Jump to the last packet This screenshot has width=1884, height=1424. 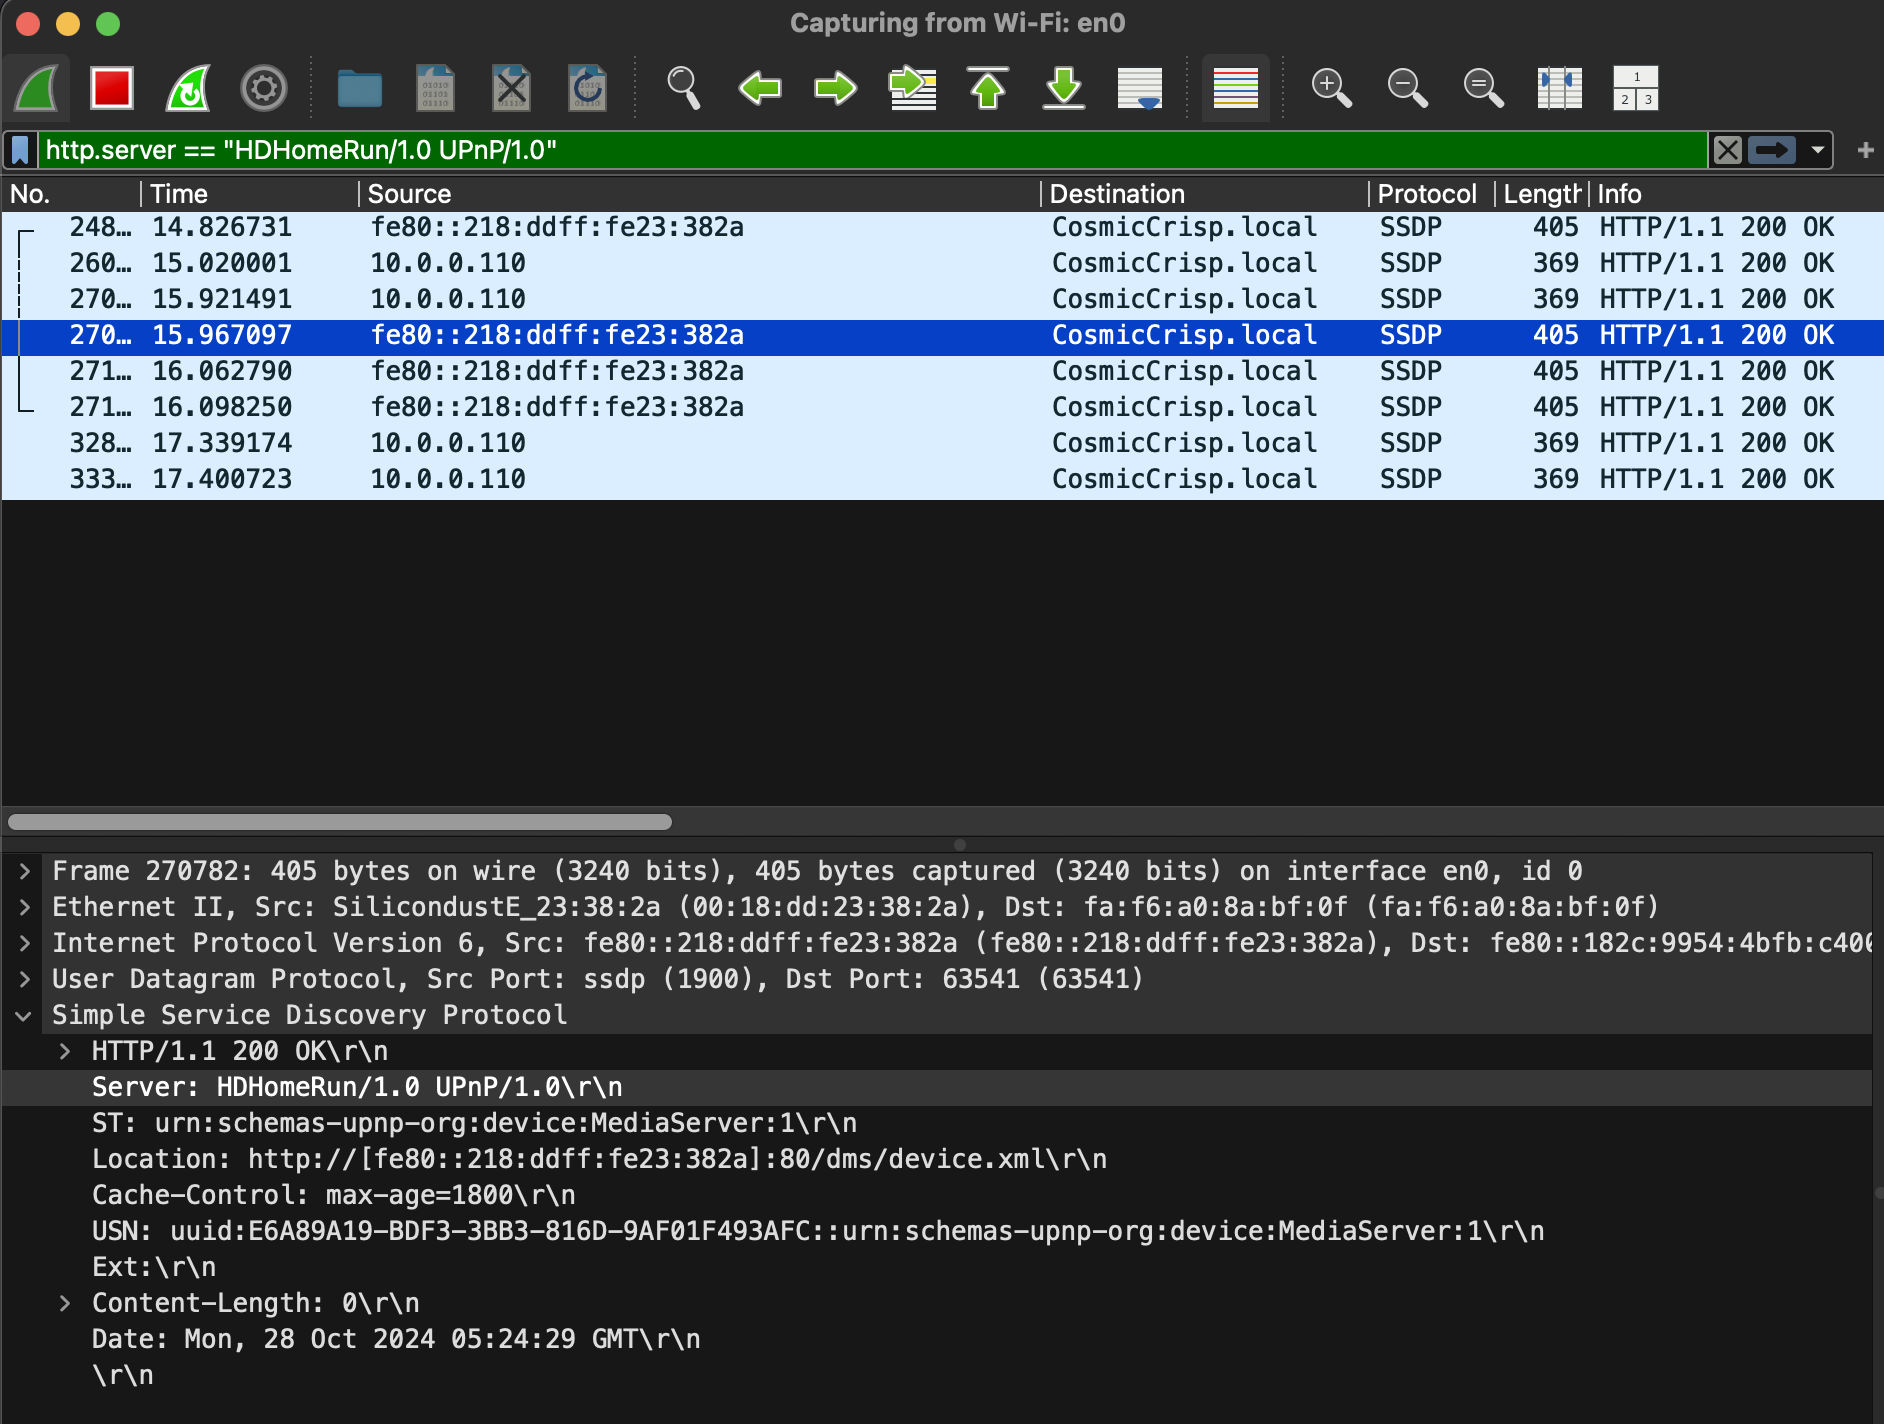click(x=1064, y=89)
